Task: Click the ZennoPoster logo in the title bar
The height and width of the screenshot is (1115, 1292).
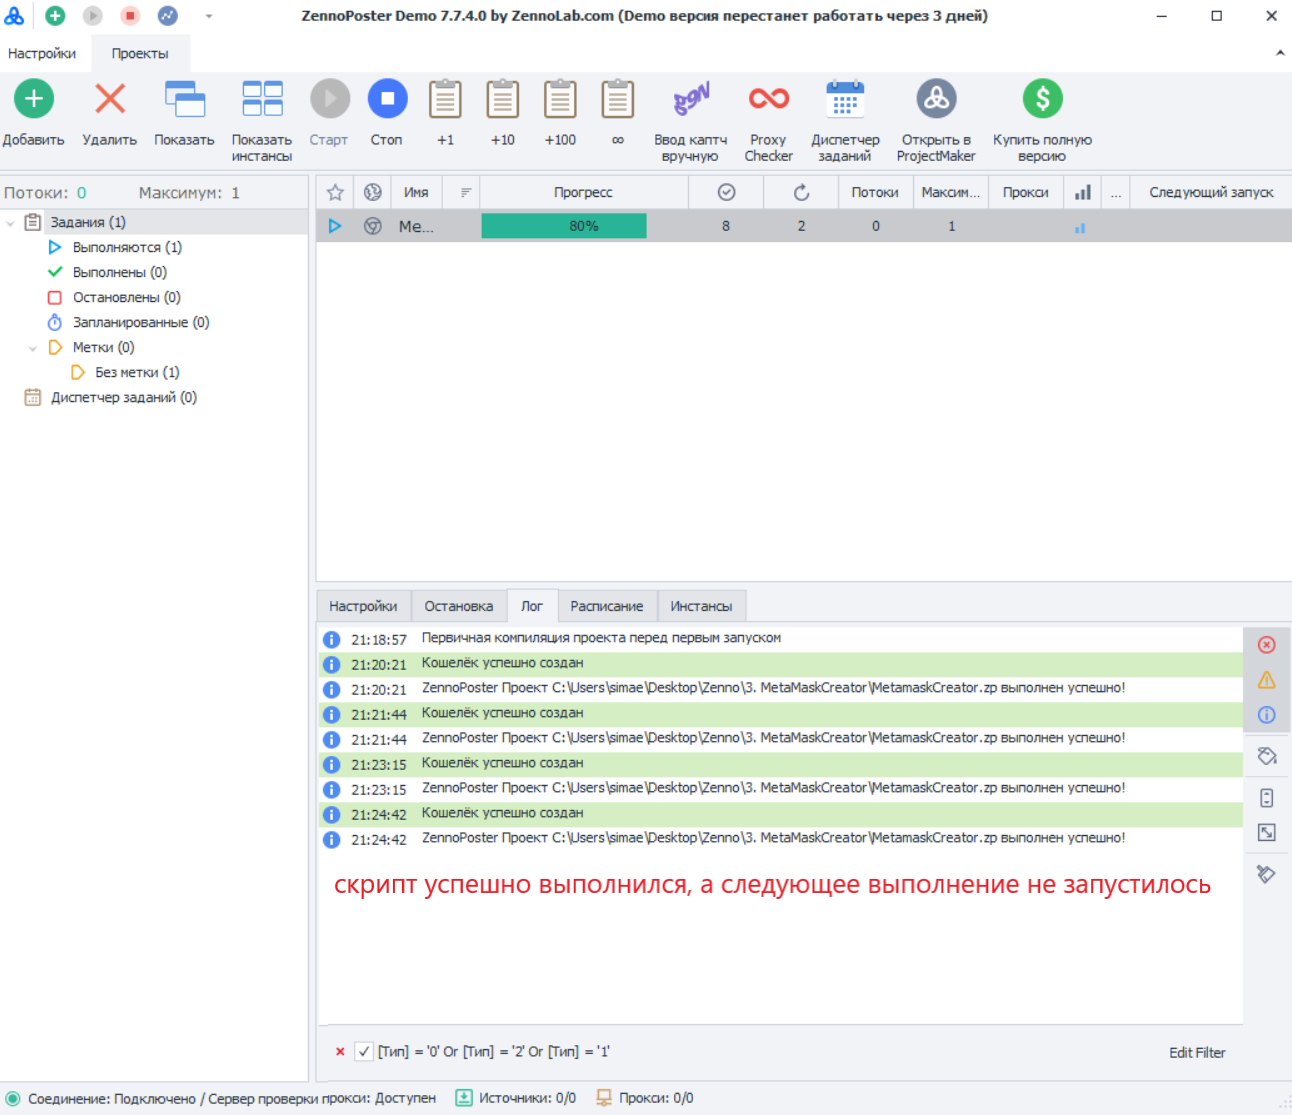Action: pos(14,16)
